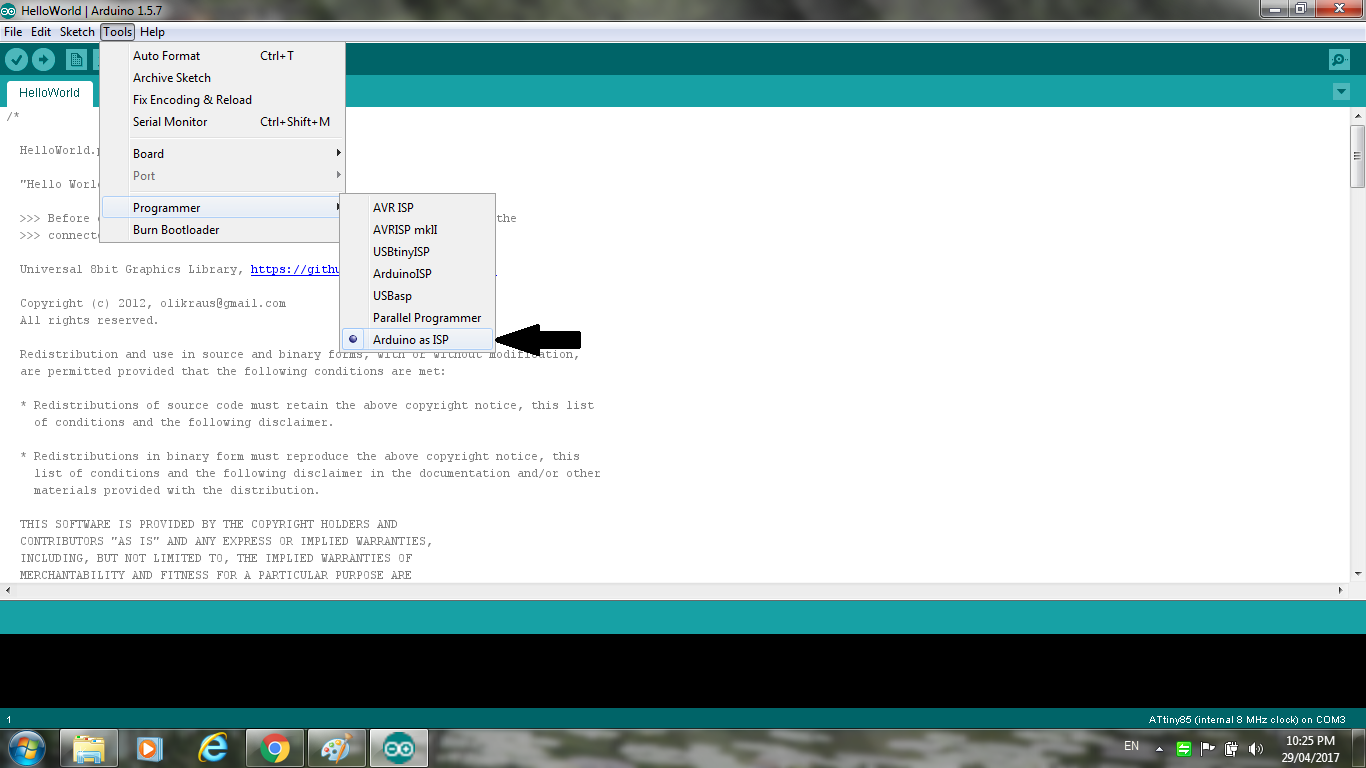The height and width of the screenshot is (768, 1366).
Task: Click the ATtiny85 board status text
Action: pos(1246,720)
